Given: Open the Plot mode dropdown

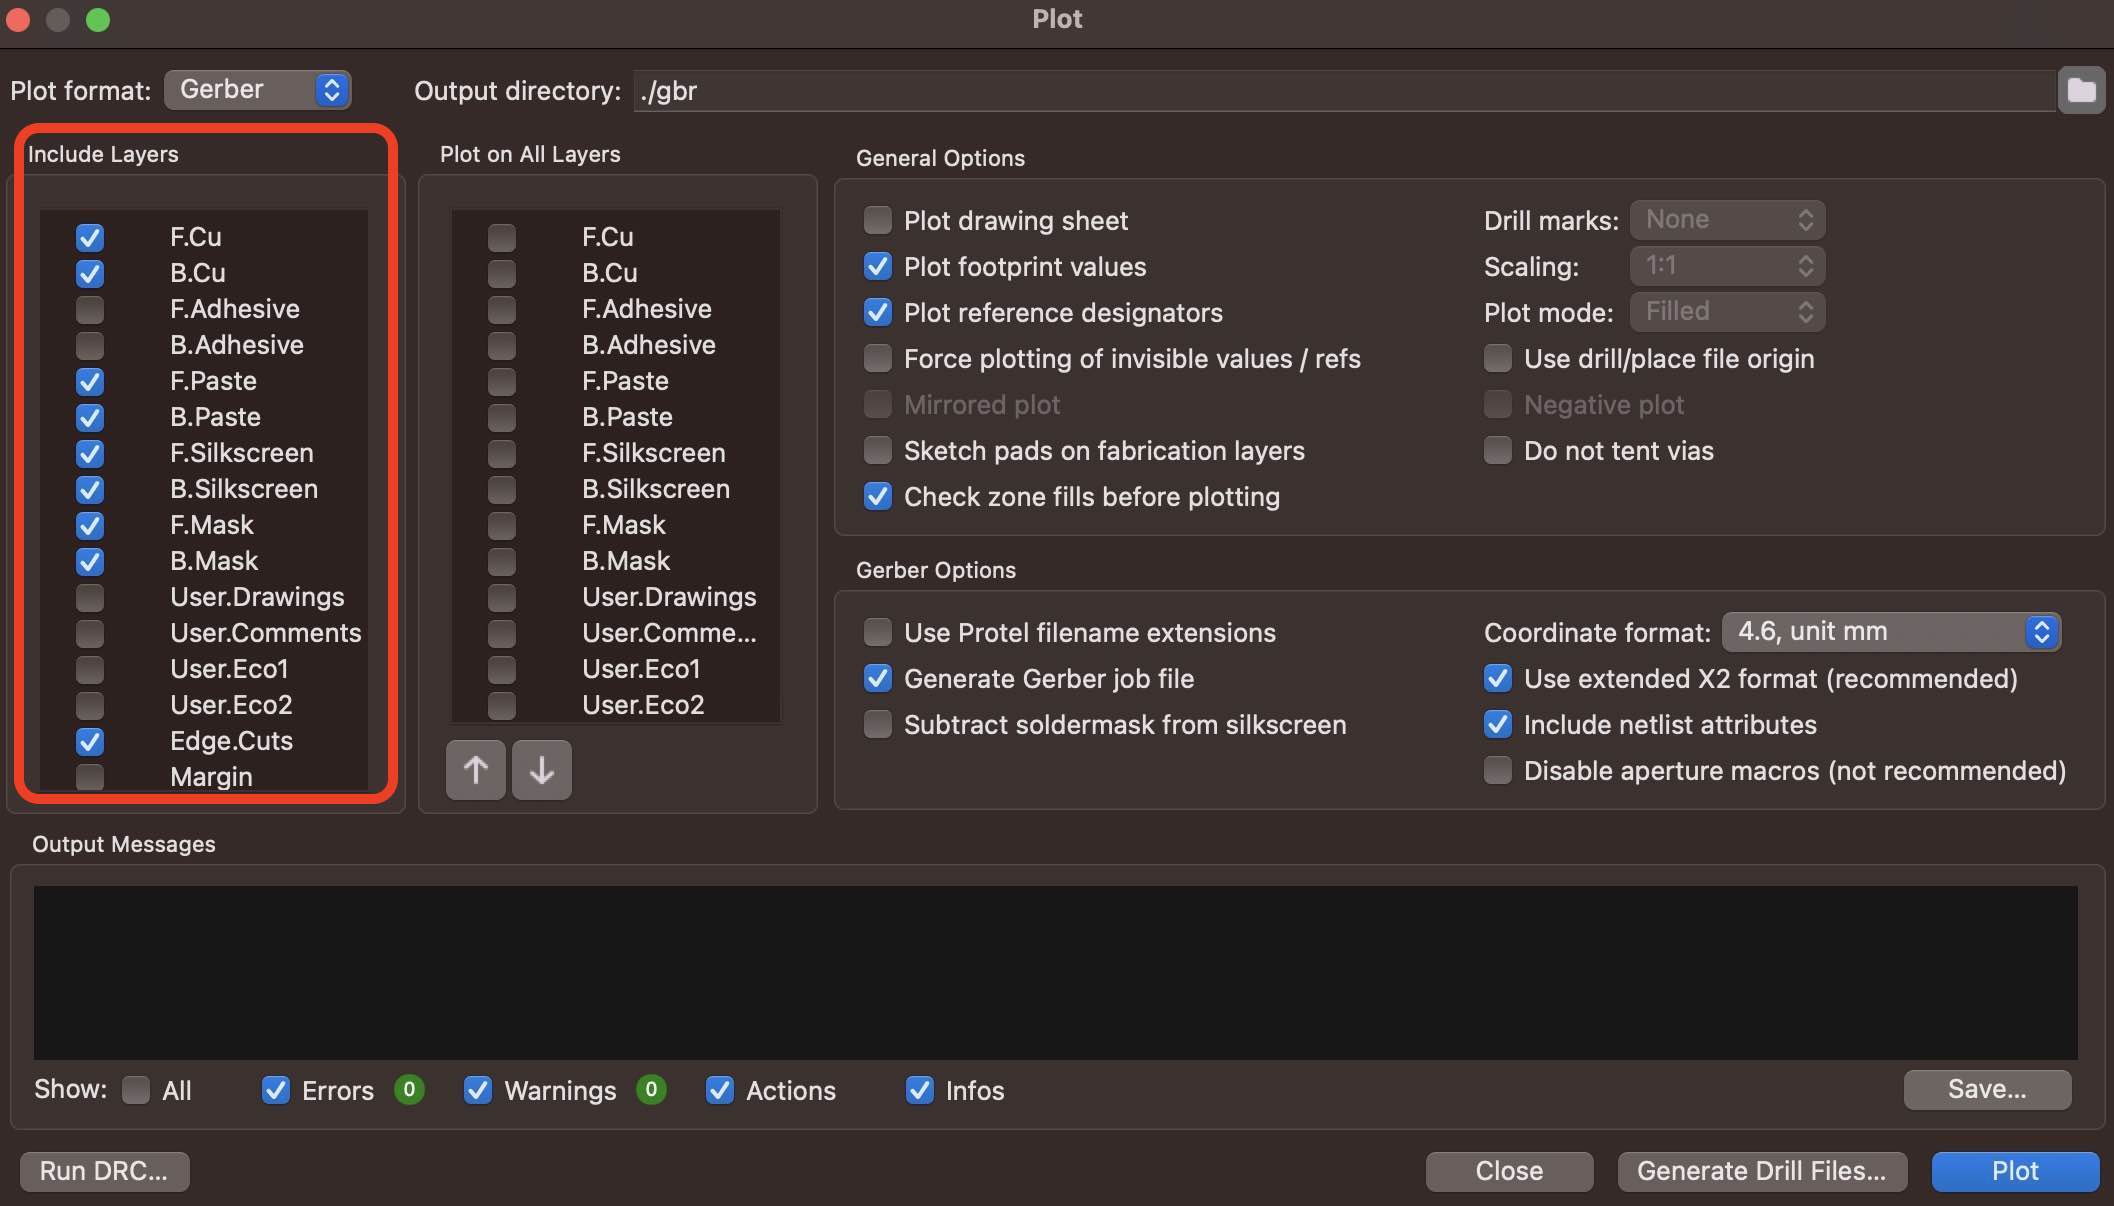Looking at the screenshot, I should click(x=1727, y=312).
